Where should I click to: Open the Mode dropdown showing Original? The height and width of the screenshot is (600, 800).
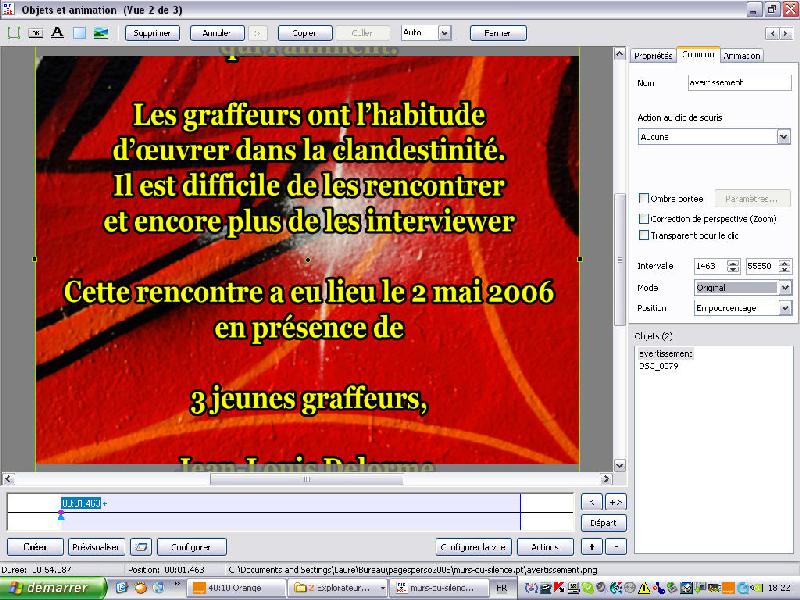(x=785, y=288)
